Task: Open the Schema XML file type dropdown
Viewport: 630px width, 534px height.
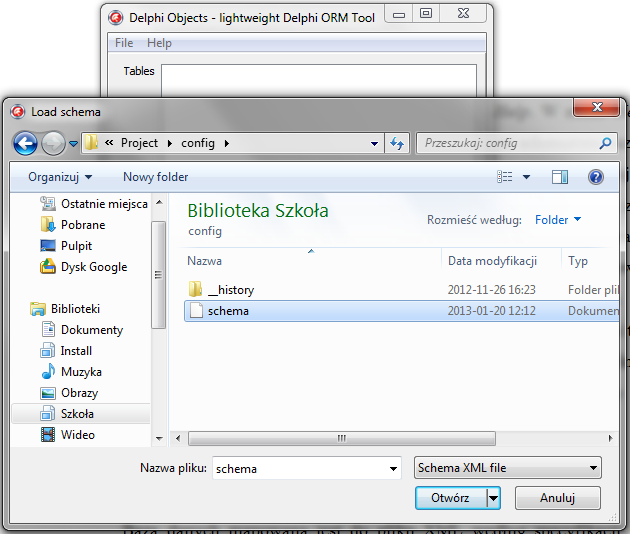Action: (x=508, y=468)
